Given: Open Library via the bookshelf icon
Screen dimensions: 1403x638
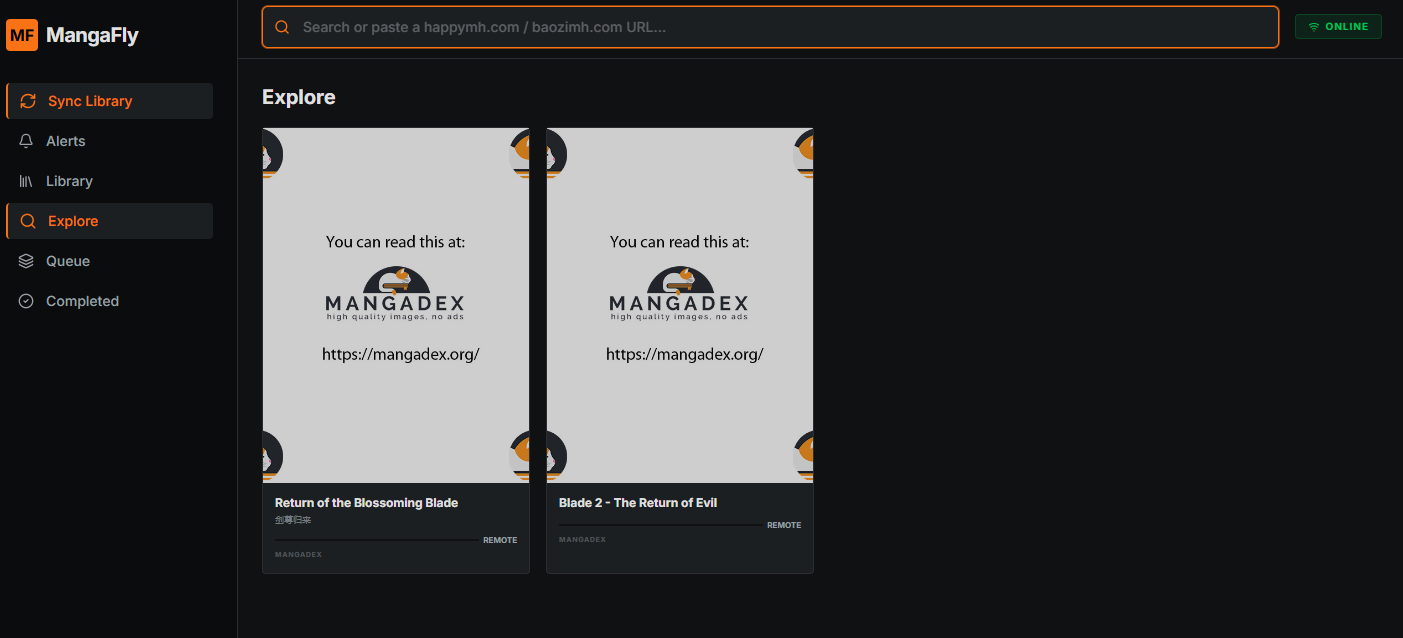Looking at the screenshot, I should click(x=26, y=180).
